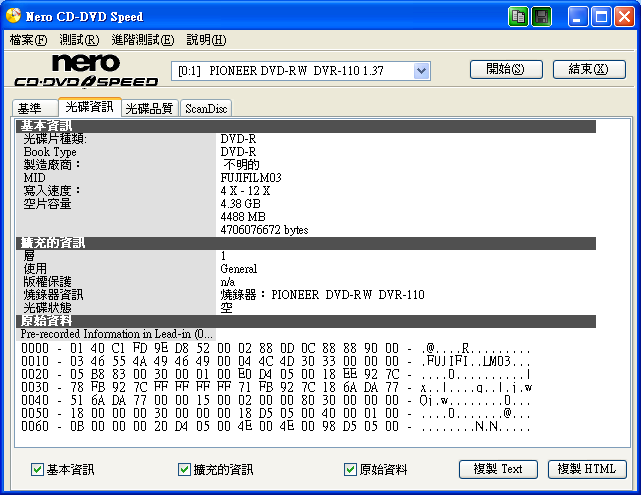Click the 製造廠商 value 不明的
Screen dimensions: 641x495
[x=241, y=165]
